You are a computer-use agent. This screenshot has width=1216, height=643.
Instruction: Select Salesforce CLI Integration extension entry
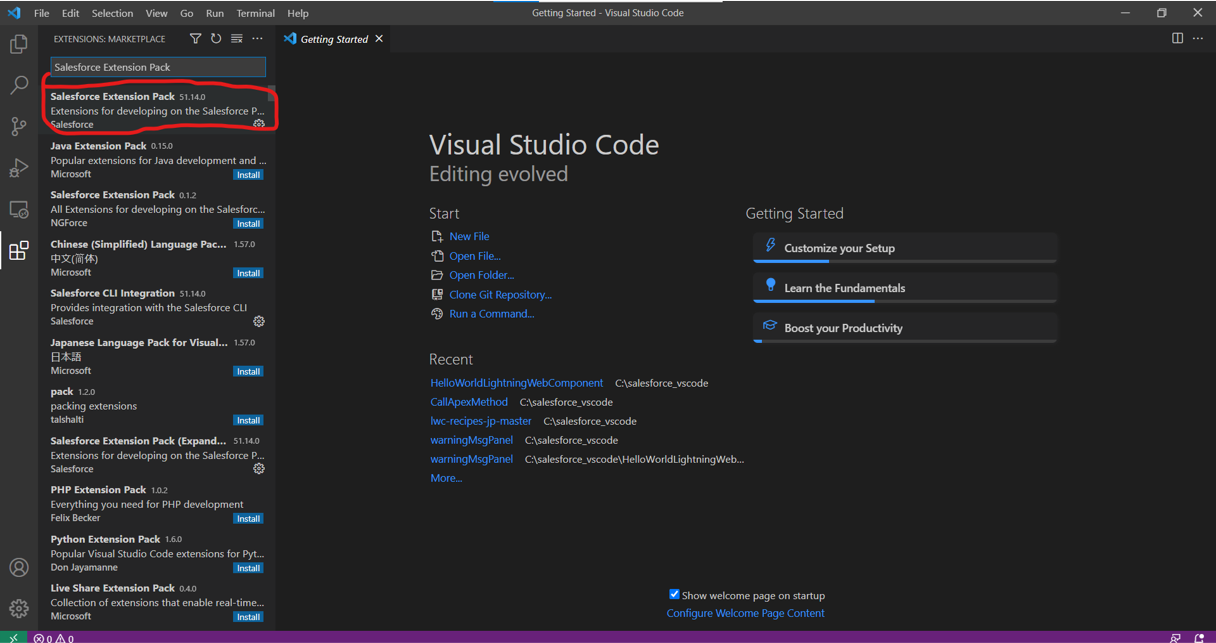(x=157, y=307)
